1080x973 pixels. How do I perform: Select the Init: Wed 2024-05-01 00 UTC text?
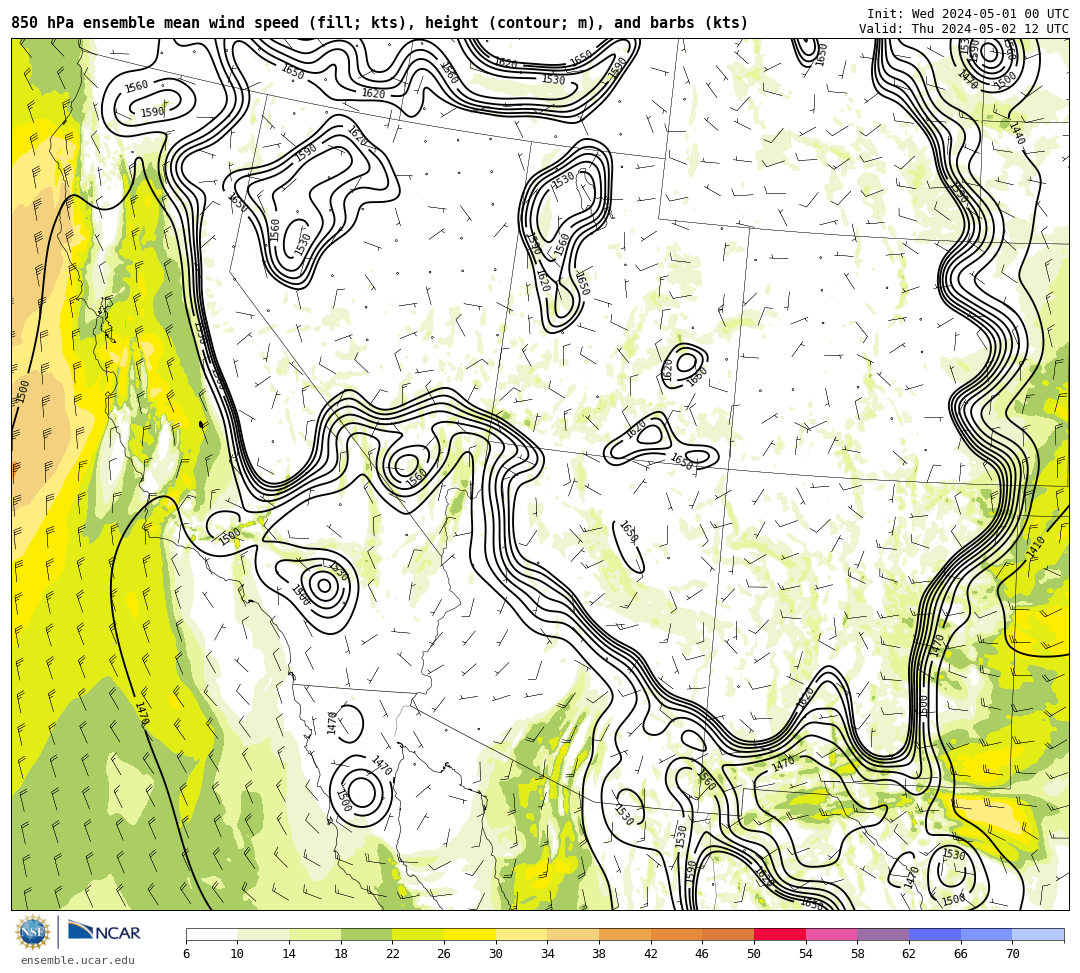click(968, 13)
